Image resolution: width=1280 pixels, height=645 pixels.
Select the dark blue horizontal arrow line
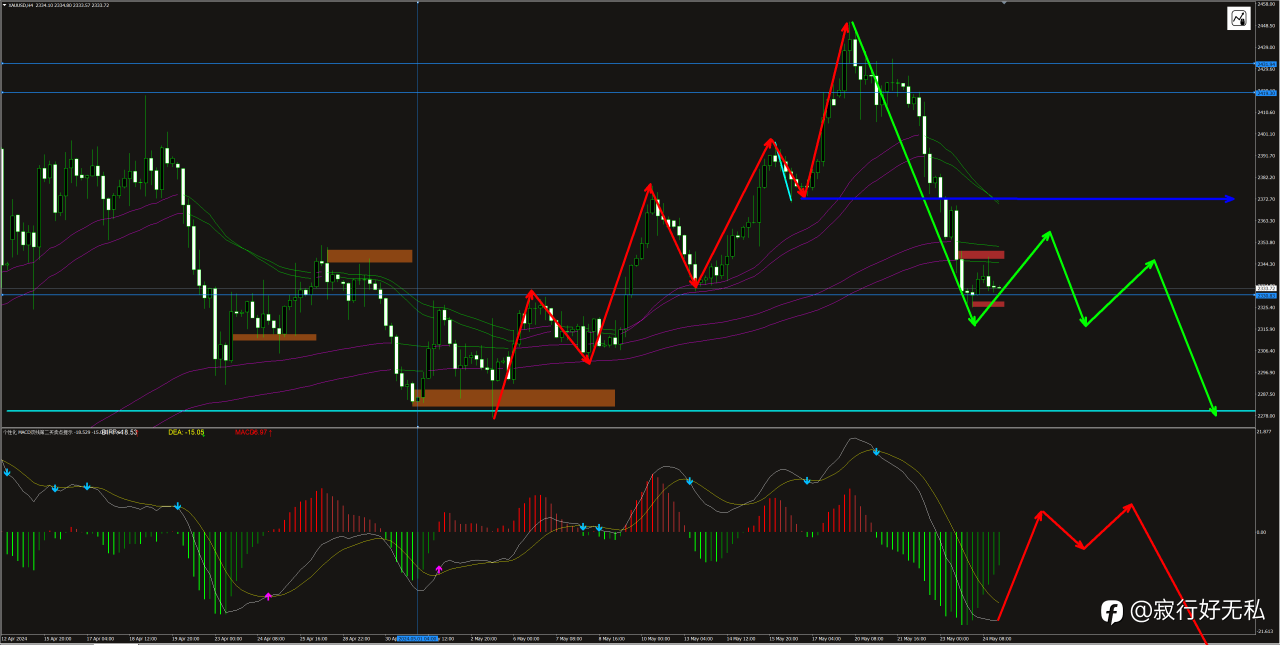point(1015,199)
